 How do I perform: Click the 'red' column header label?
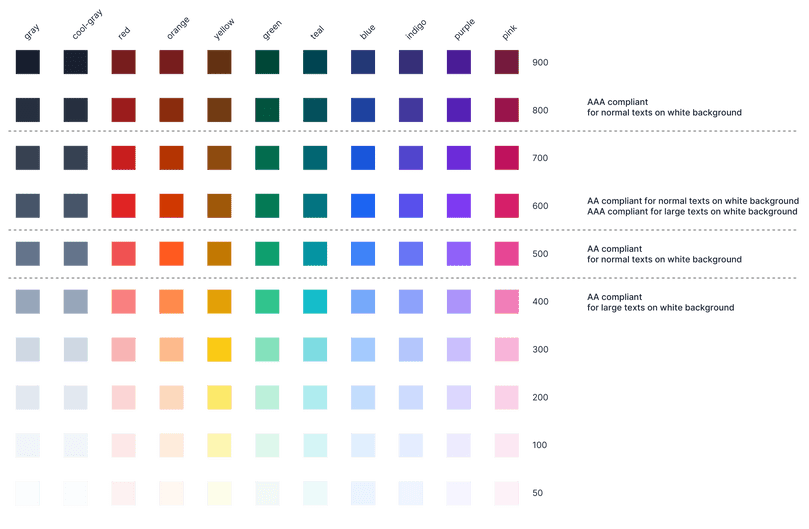pyautogui.click(x=124, y=33)
